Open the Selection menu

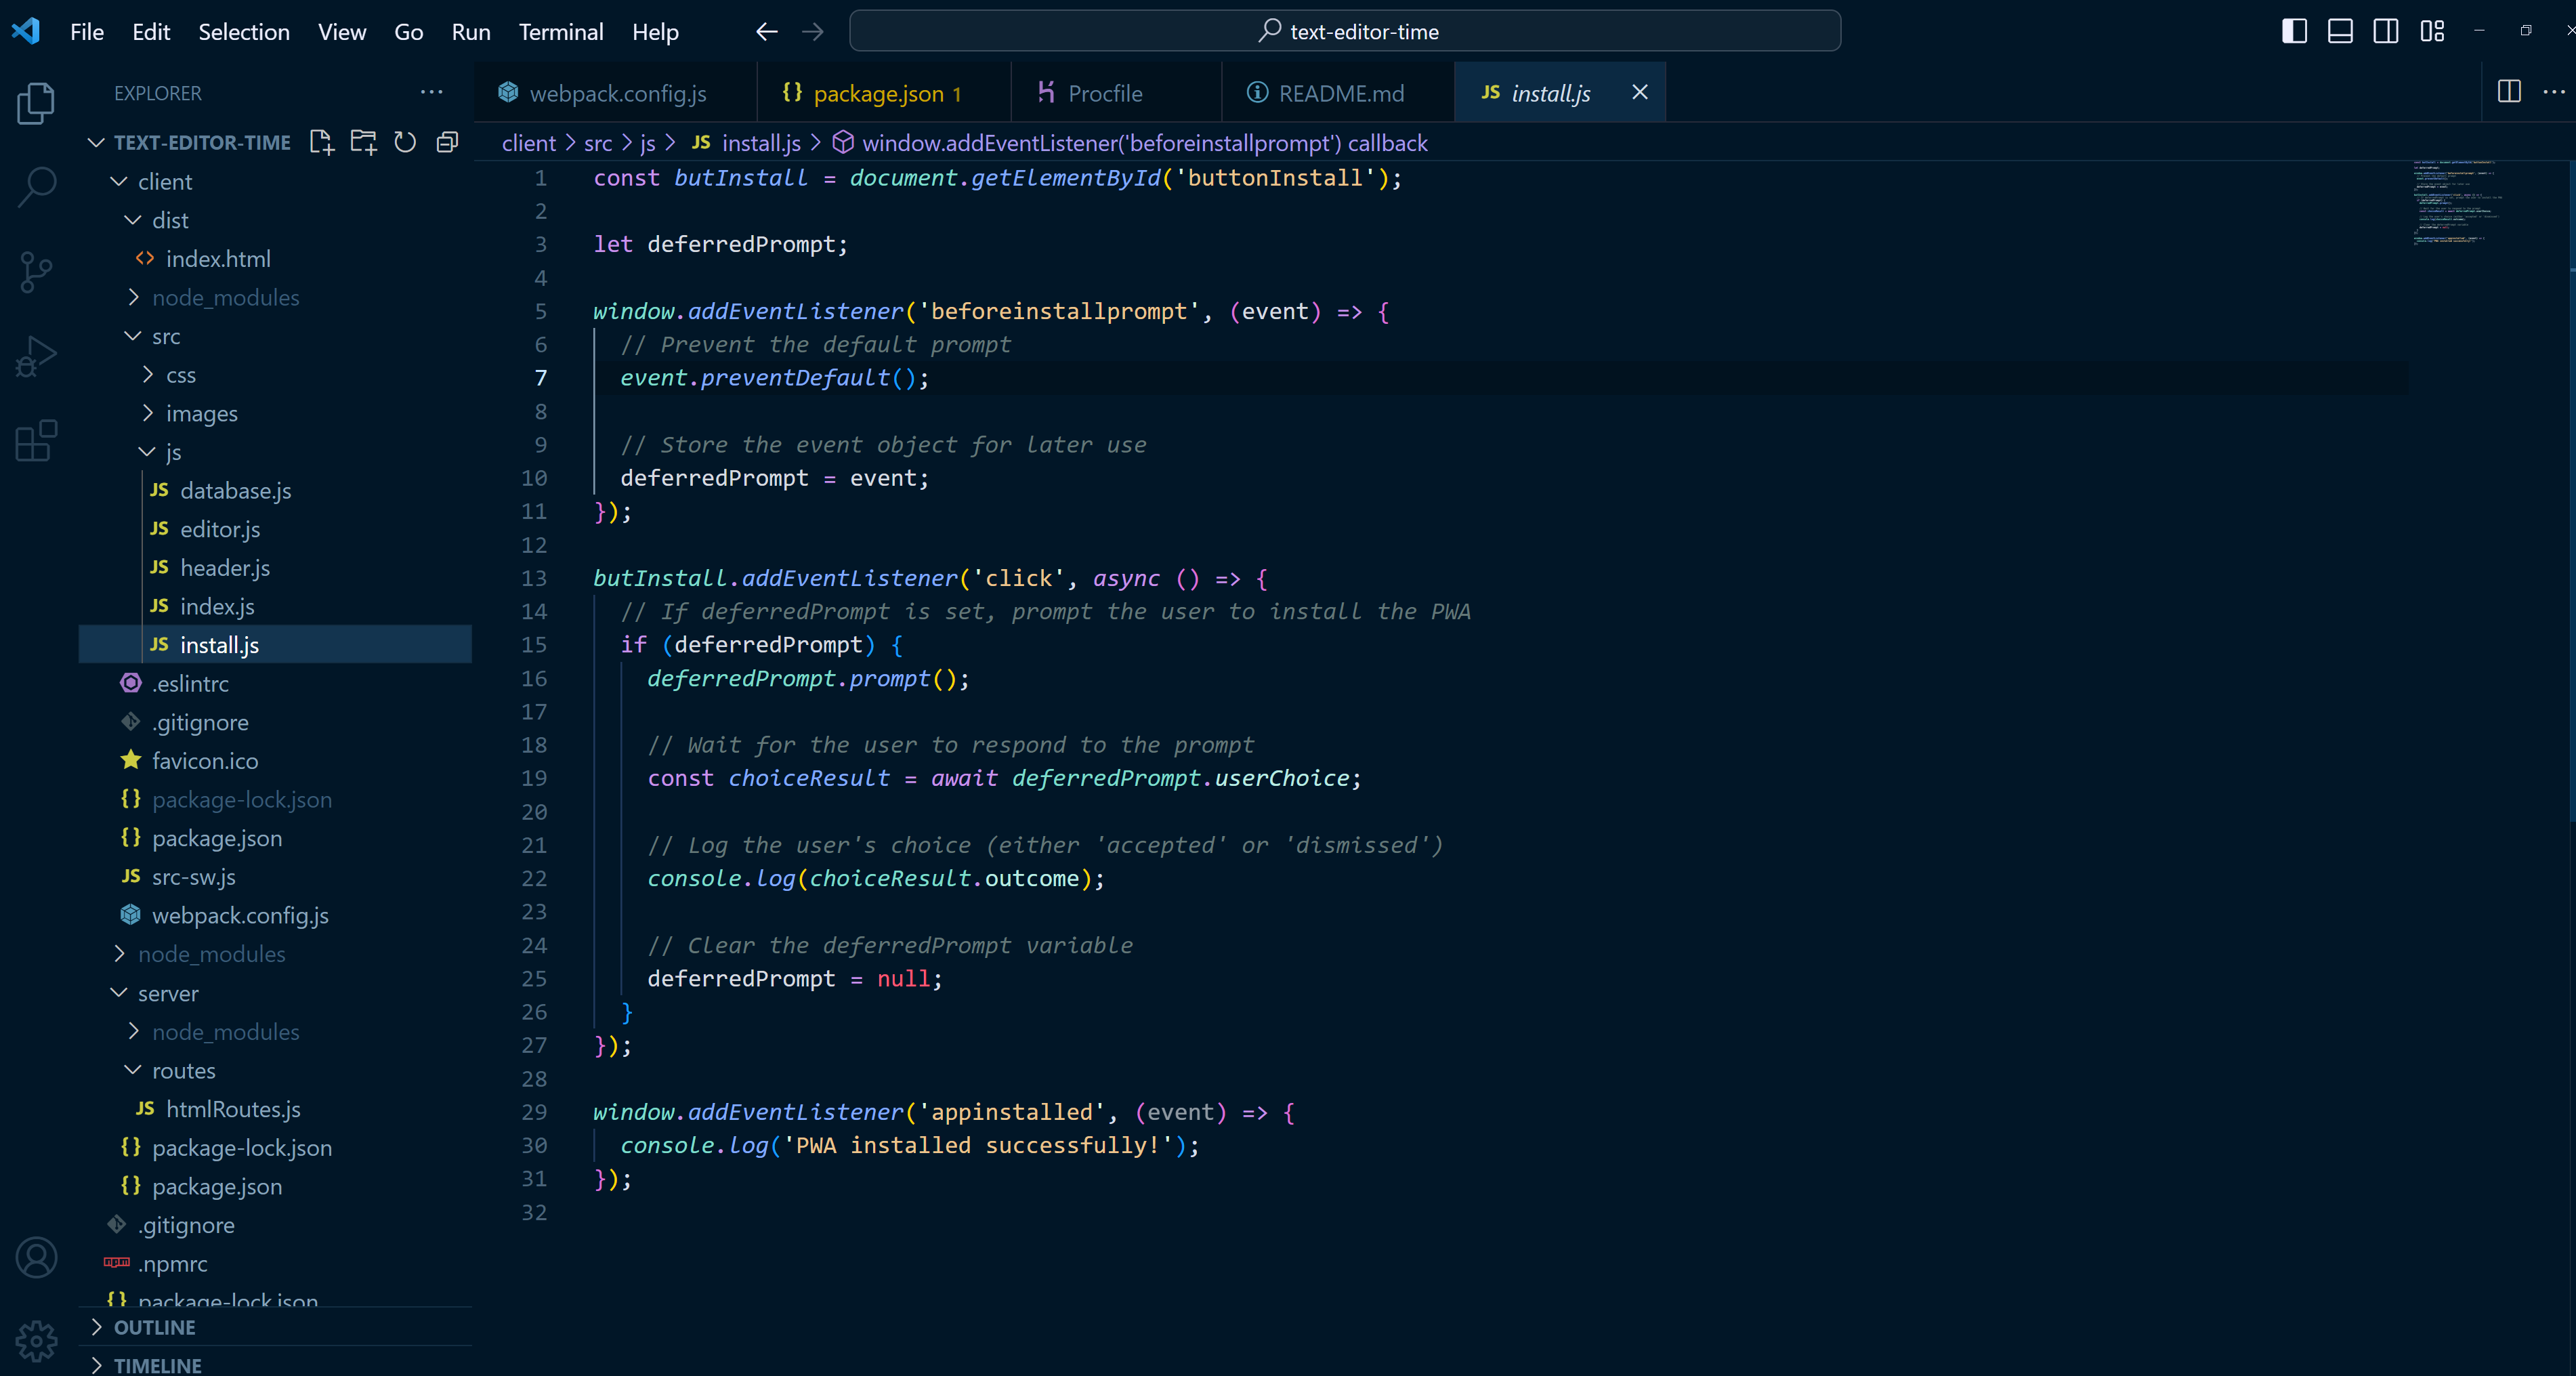click(244, 32)
